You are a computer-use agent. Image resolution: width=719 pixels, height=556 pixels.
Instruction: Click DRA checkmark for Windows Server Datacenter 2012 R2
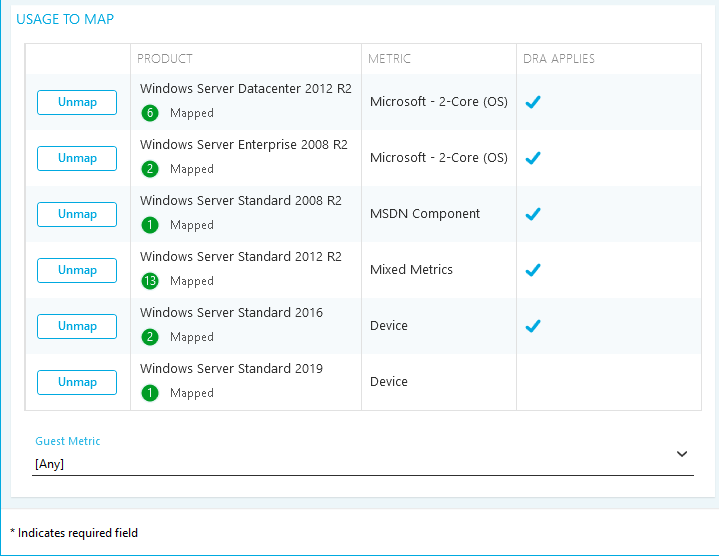533,102
